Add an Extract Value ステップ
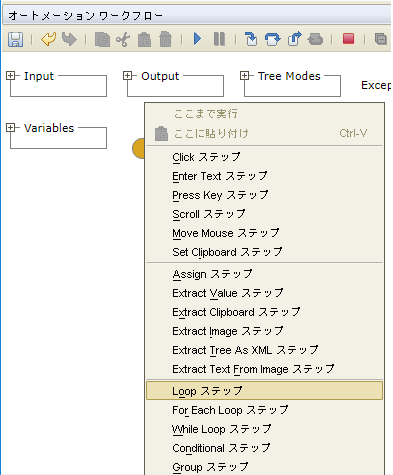The height and width of the screenshot is (475, 393). click(264, 293)
